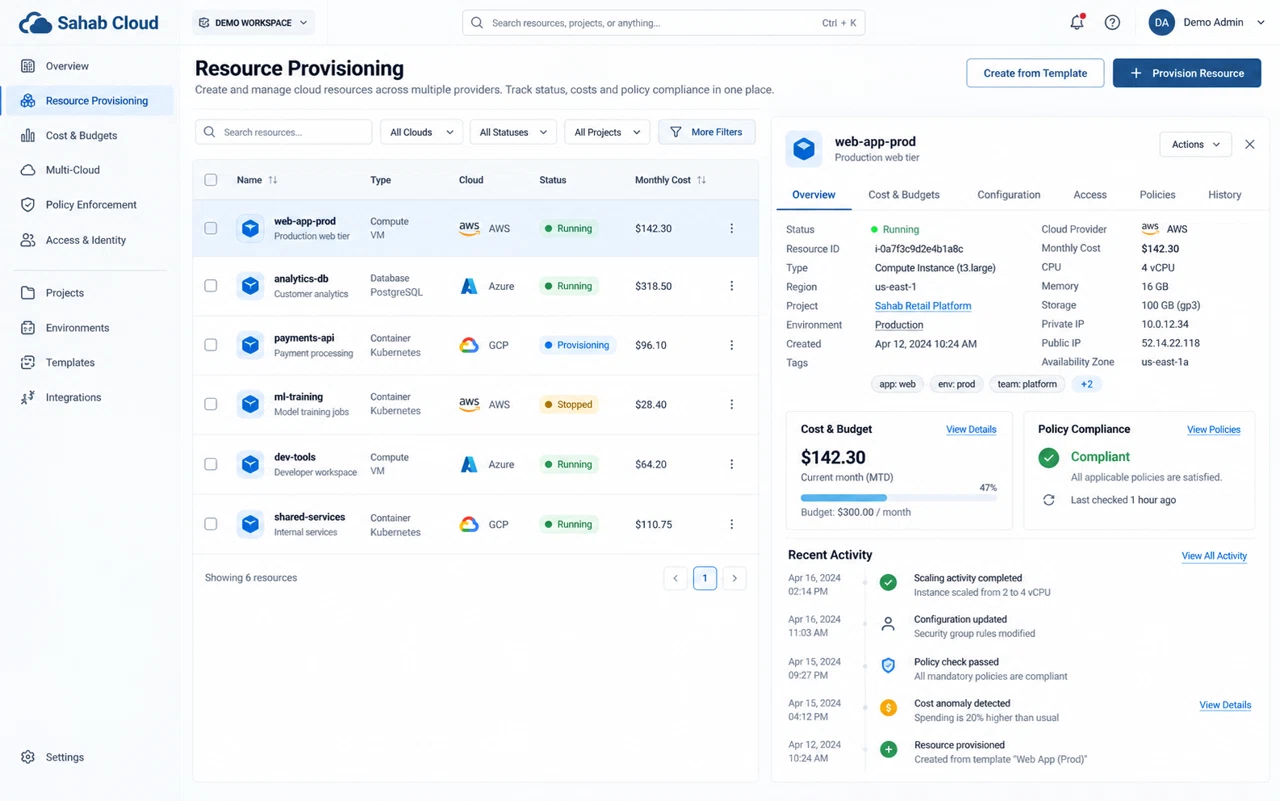Select the analytics-db row checkbox

click(210, 286)
